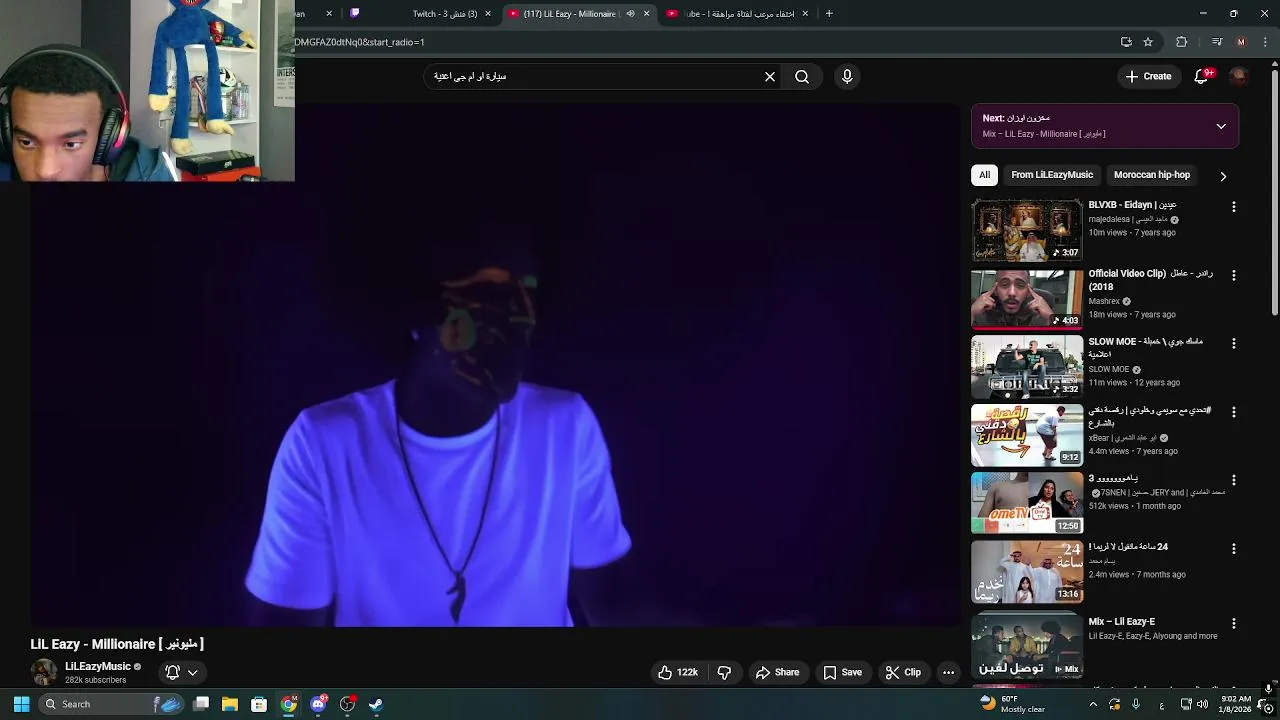Open Microsoft Store from the taskbar
The width and height of the screenshot is (1280, 720).
click(259, 704)
